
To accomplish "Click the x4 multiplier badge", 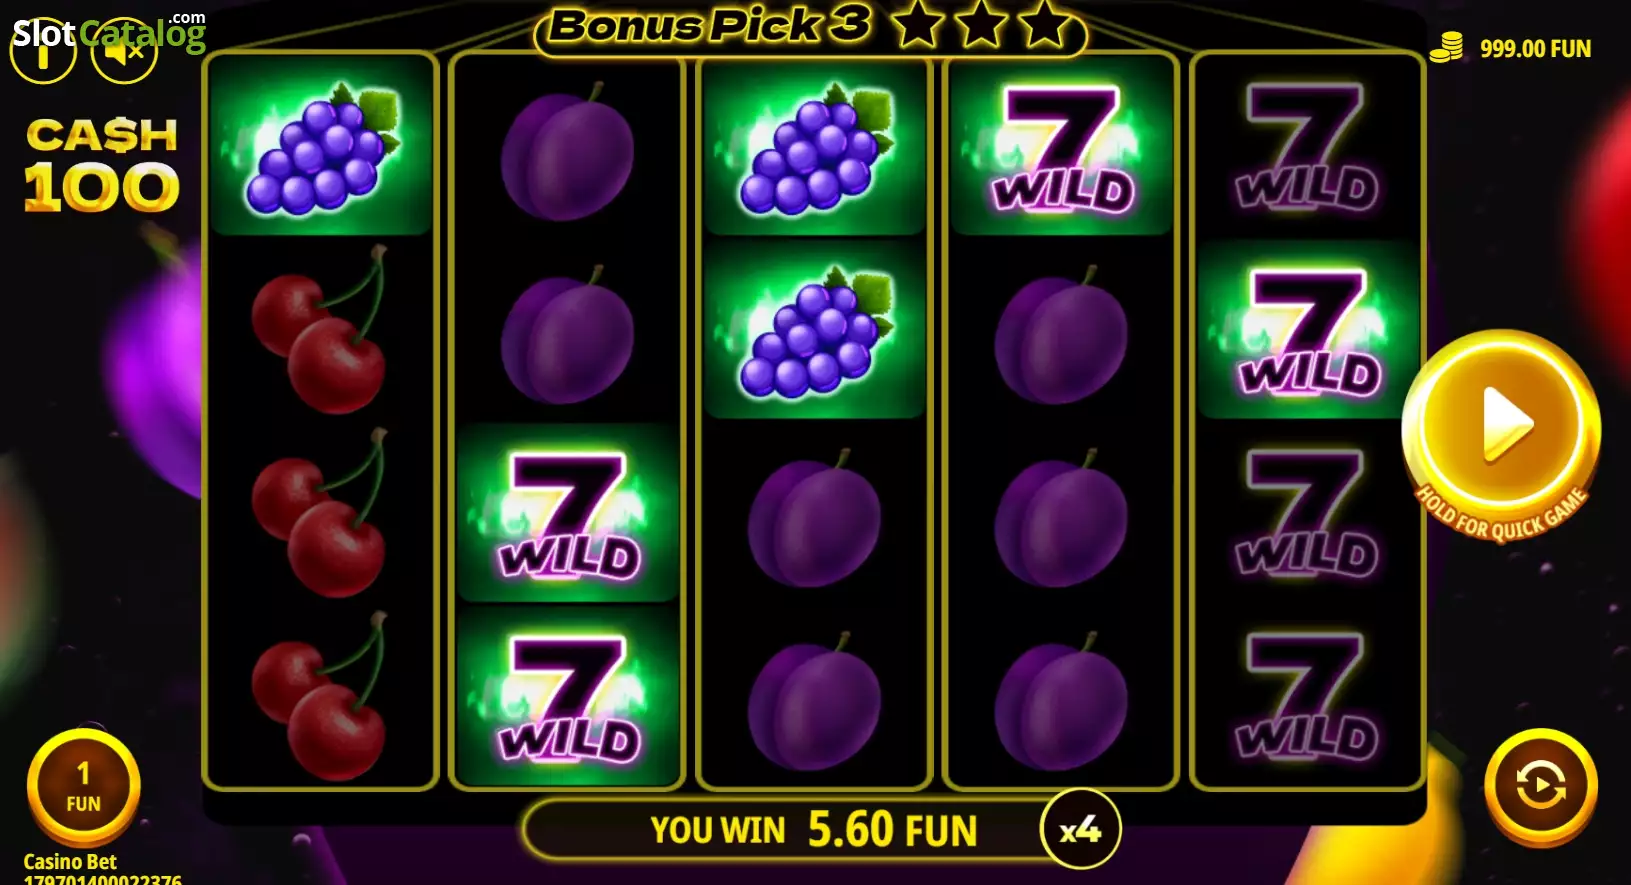I will click(1080, 829).
